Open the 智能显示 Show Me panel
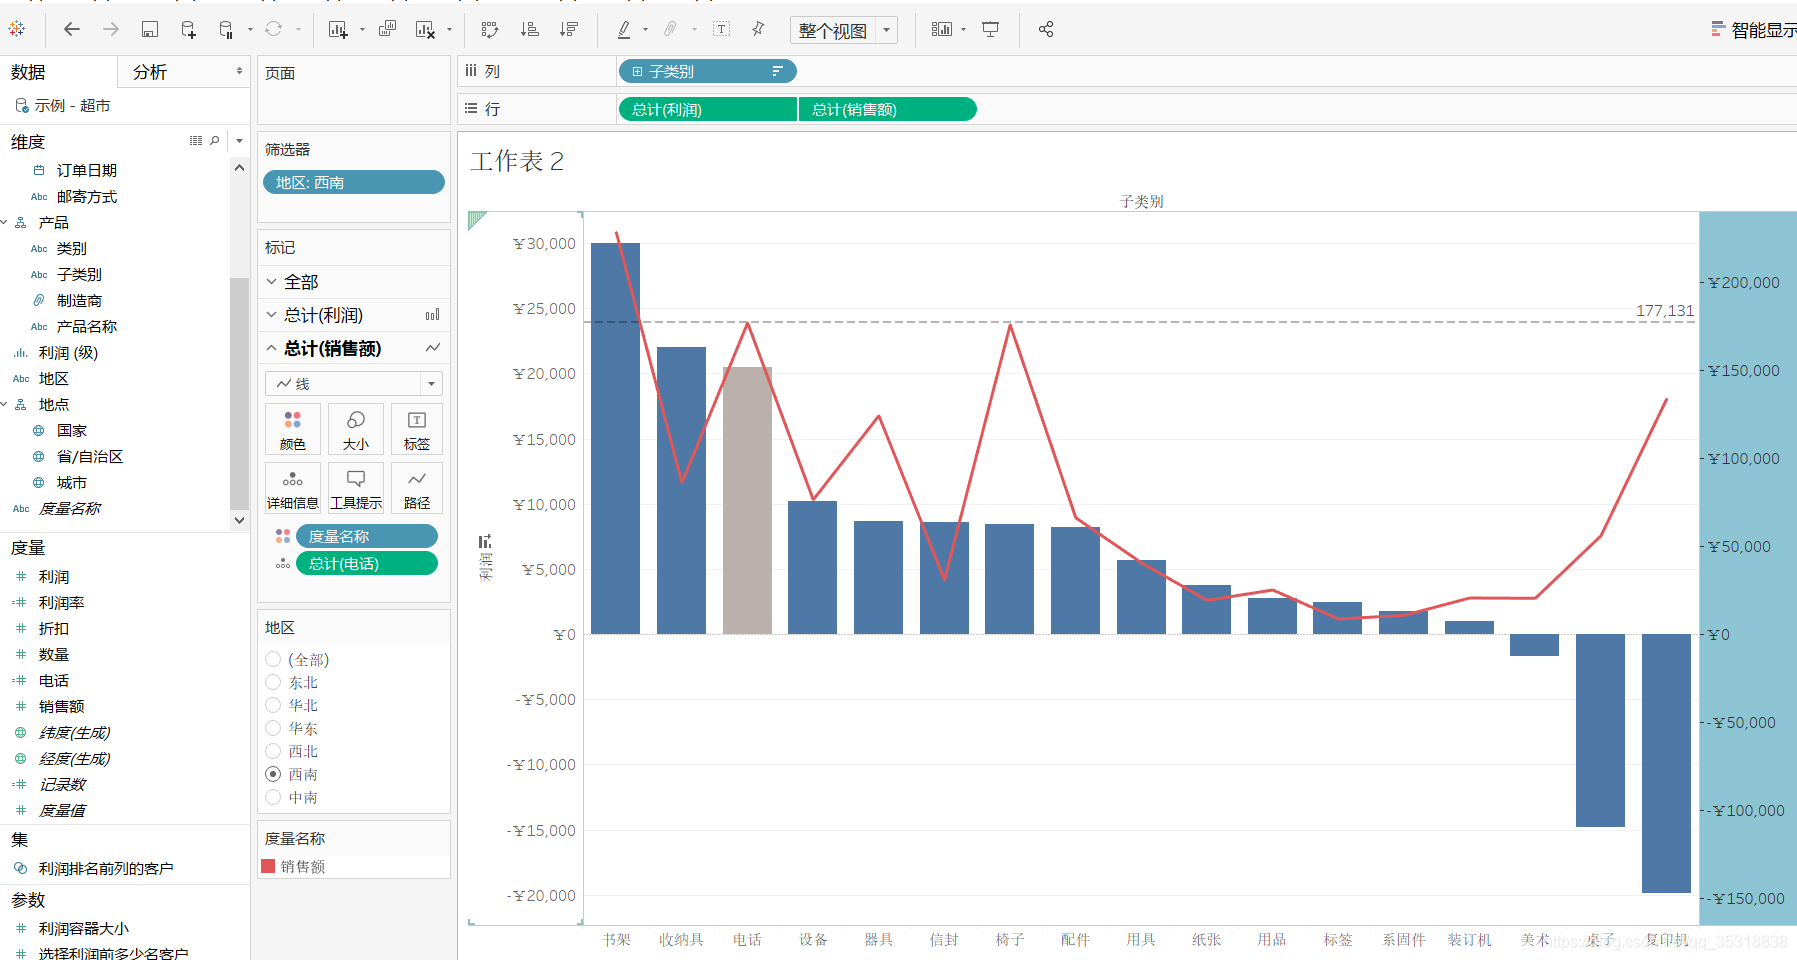 click(1753, 30)
